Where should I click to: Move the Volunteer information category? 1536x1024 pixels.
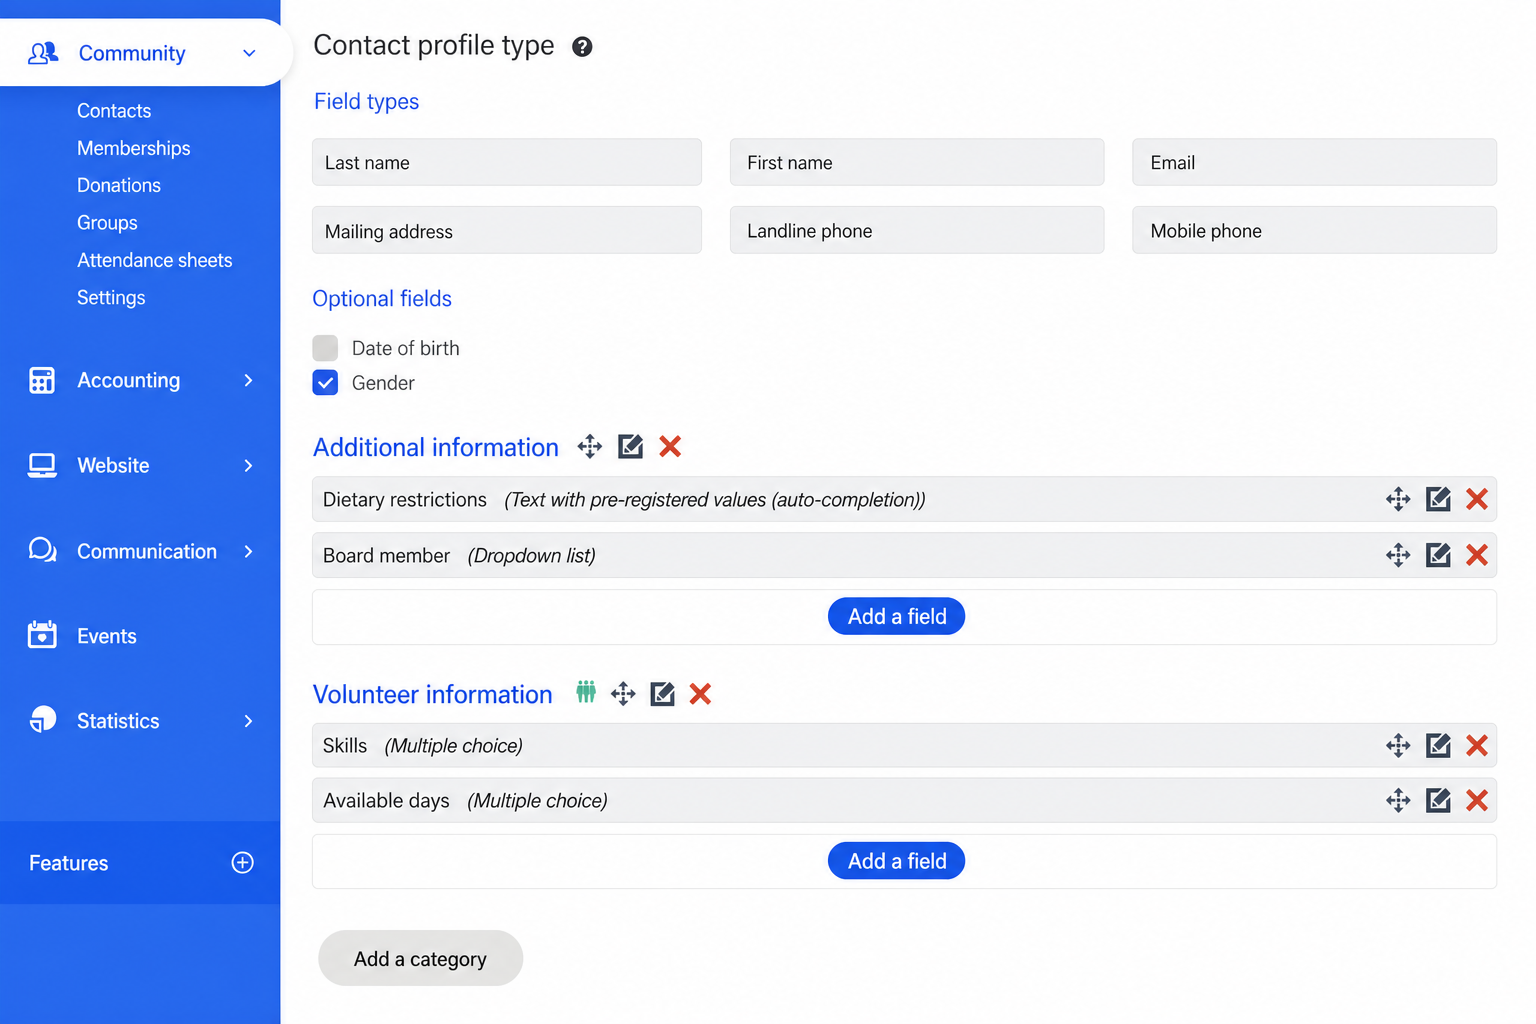[623, 694]
